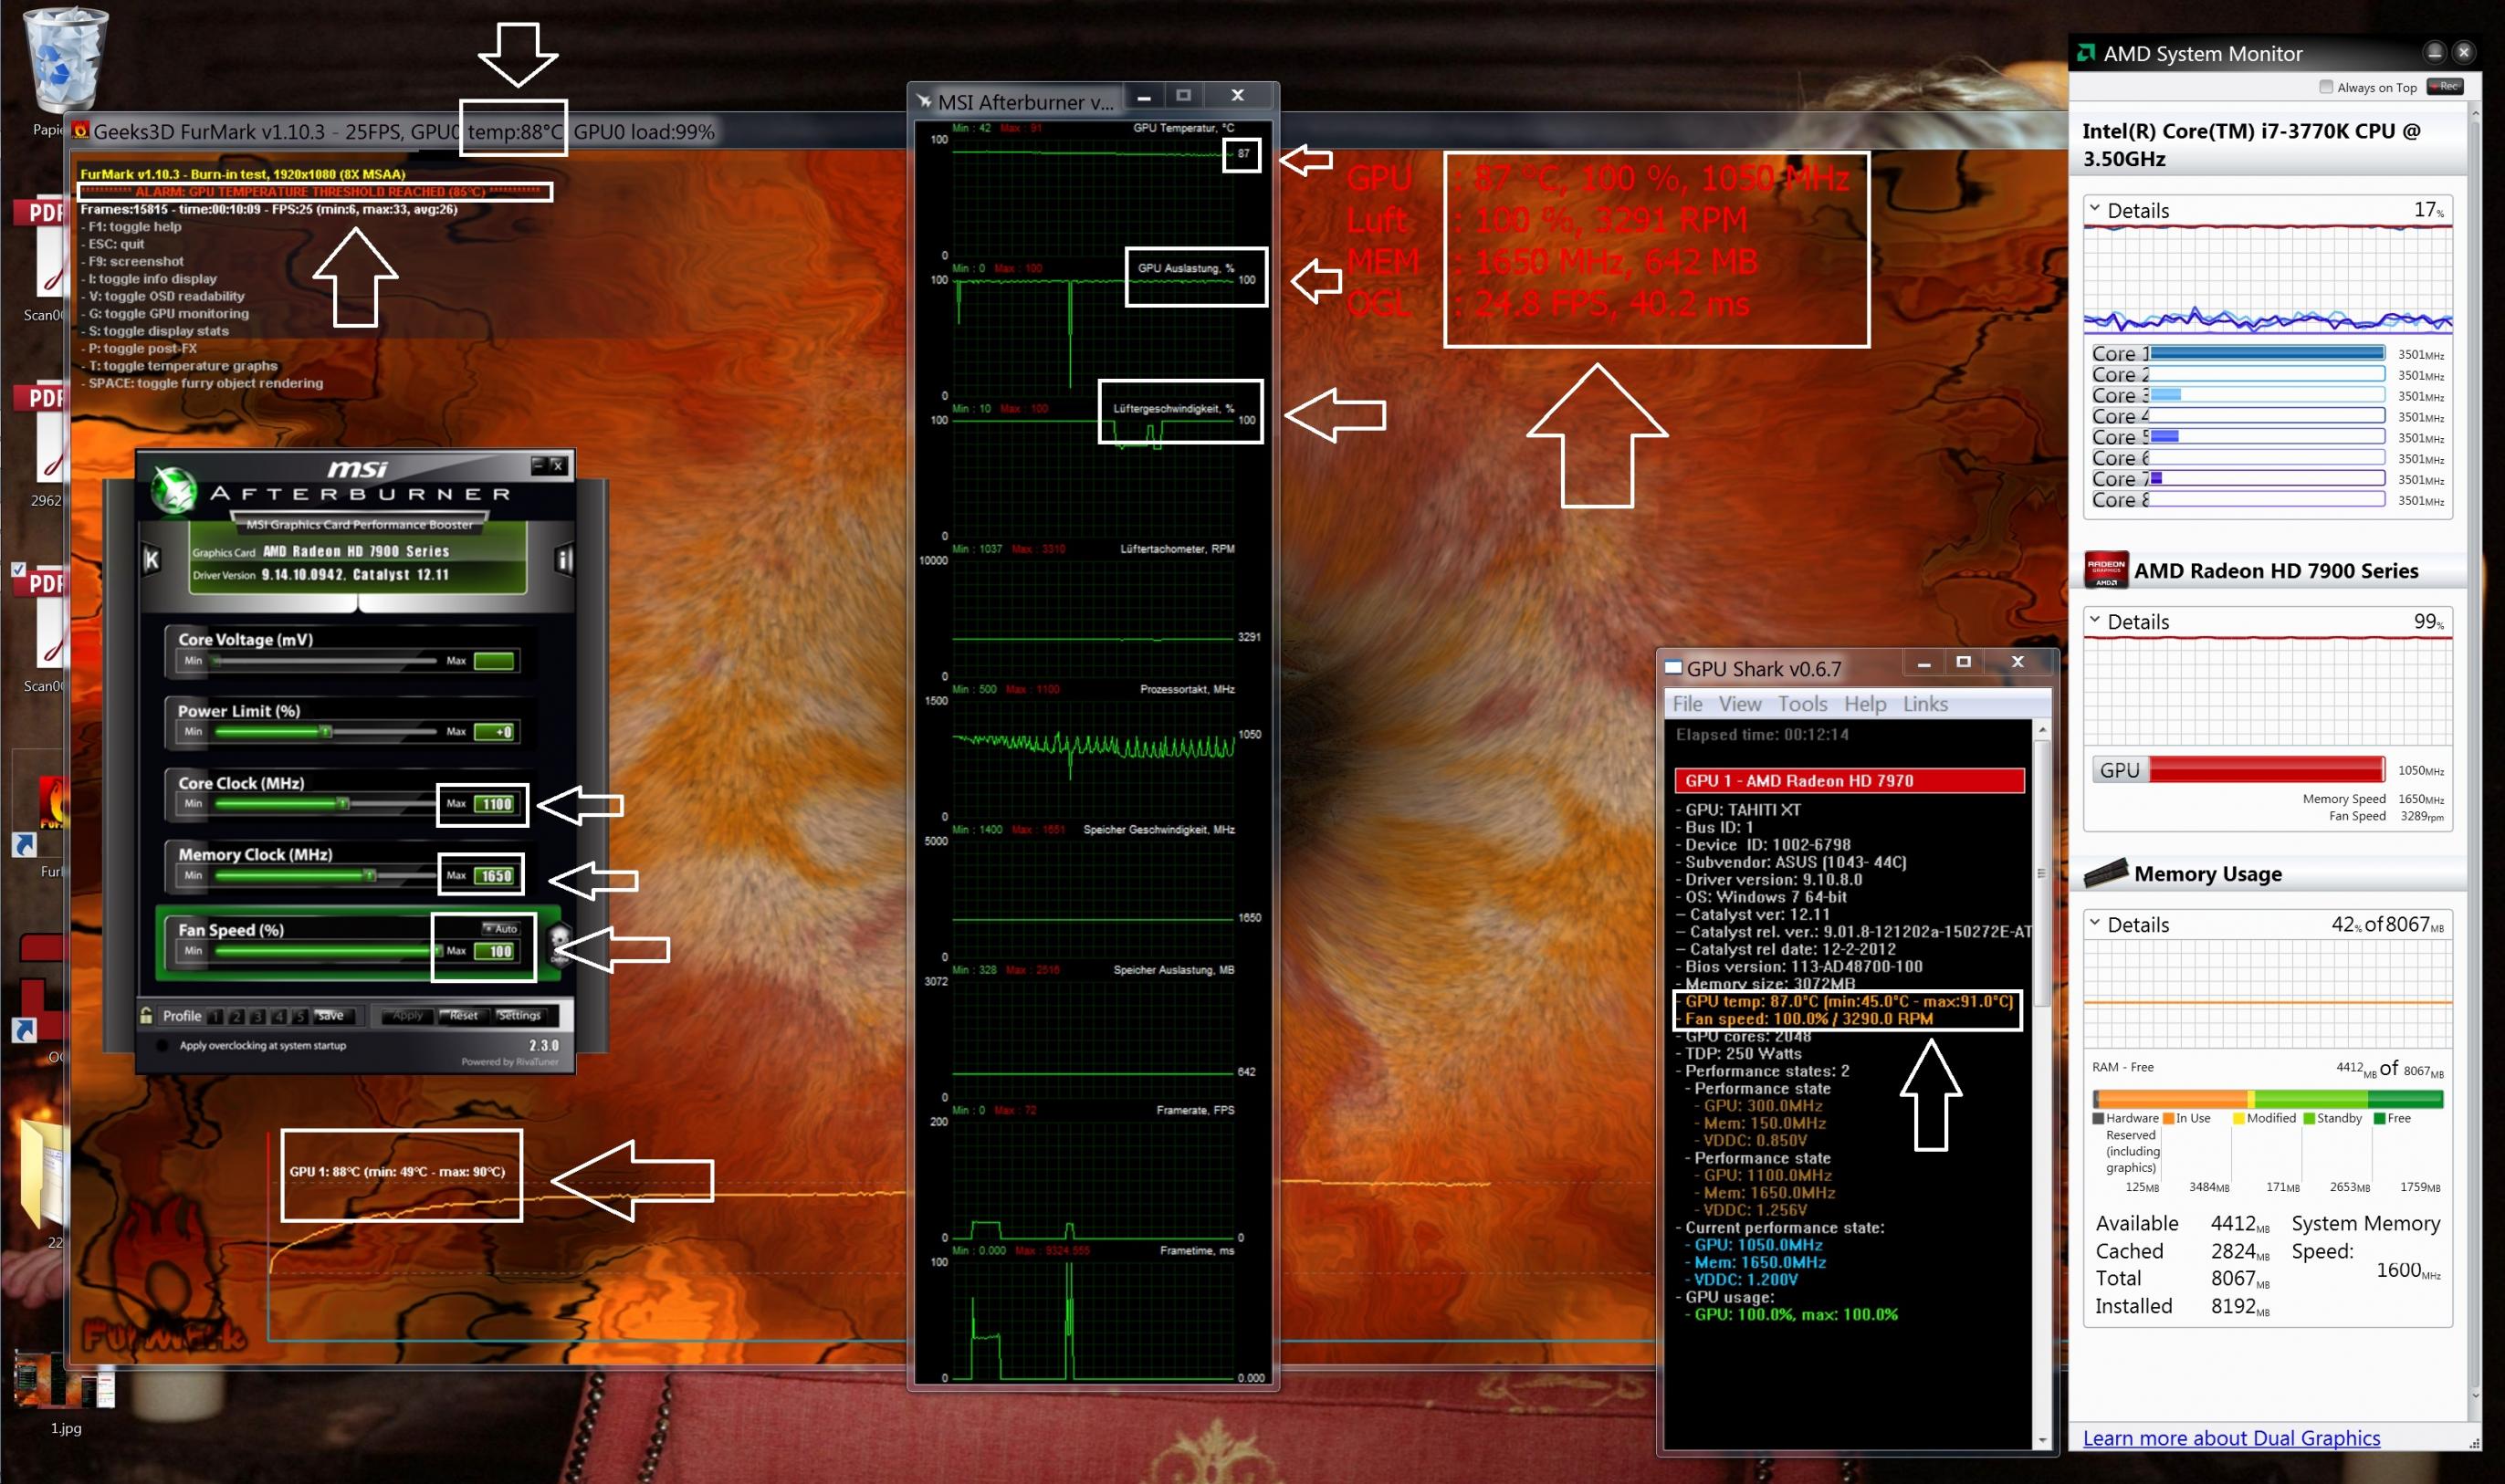This screenshot has width=2505, height=1484.
Task: Click the Memory Usage RAM stick icon
Action: pyautogui.click(x=2106, y=873)
